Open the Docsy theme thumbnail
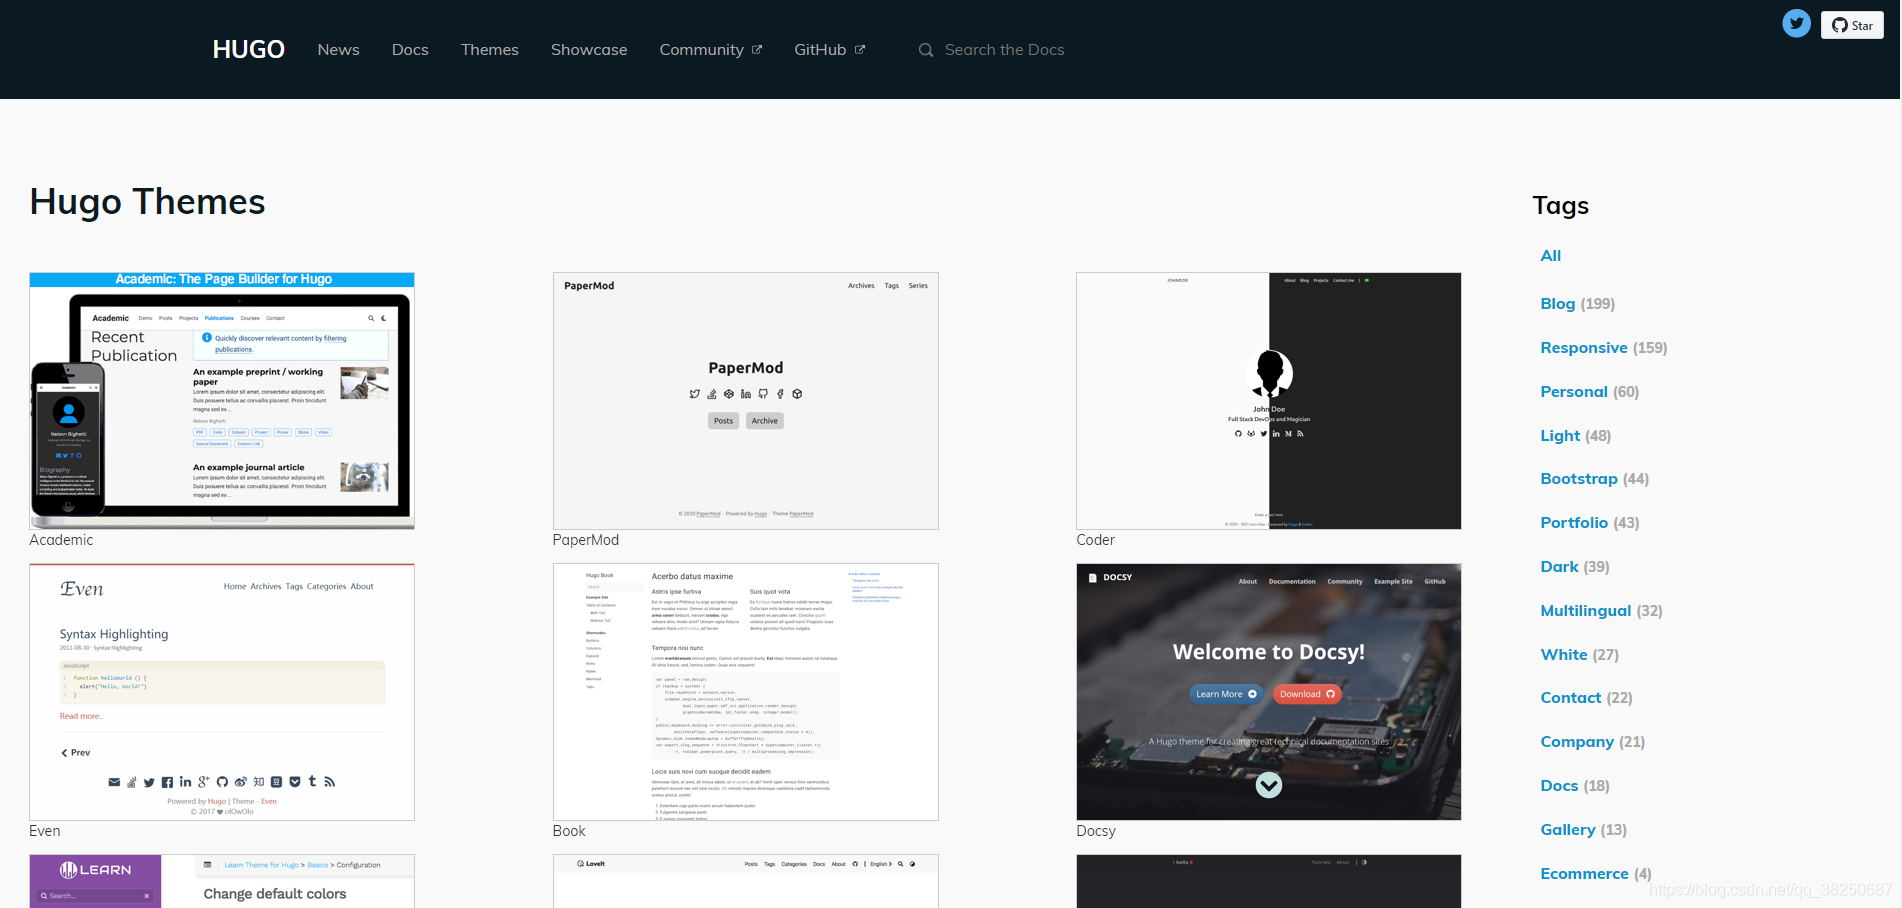Screen dimensions: 1902x908 (x=1269, y=692)
